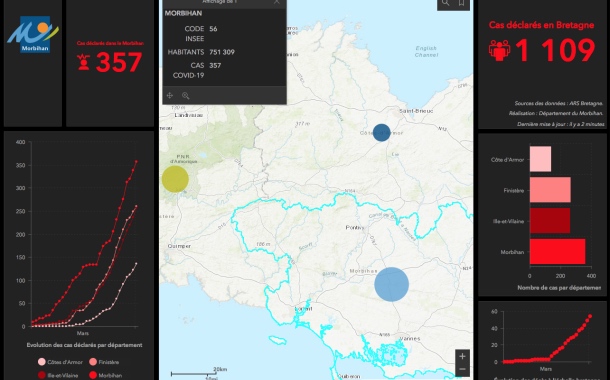The width and height of the screenshot is (610, 380).
Task: Close the Morbihan popup window
Action: (x=276, y=2)
